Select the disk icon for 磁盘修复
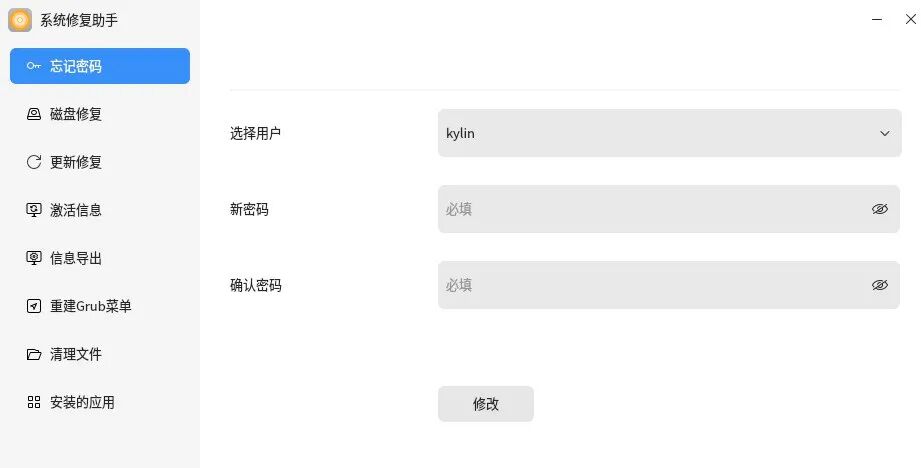 (34, 114)
